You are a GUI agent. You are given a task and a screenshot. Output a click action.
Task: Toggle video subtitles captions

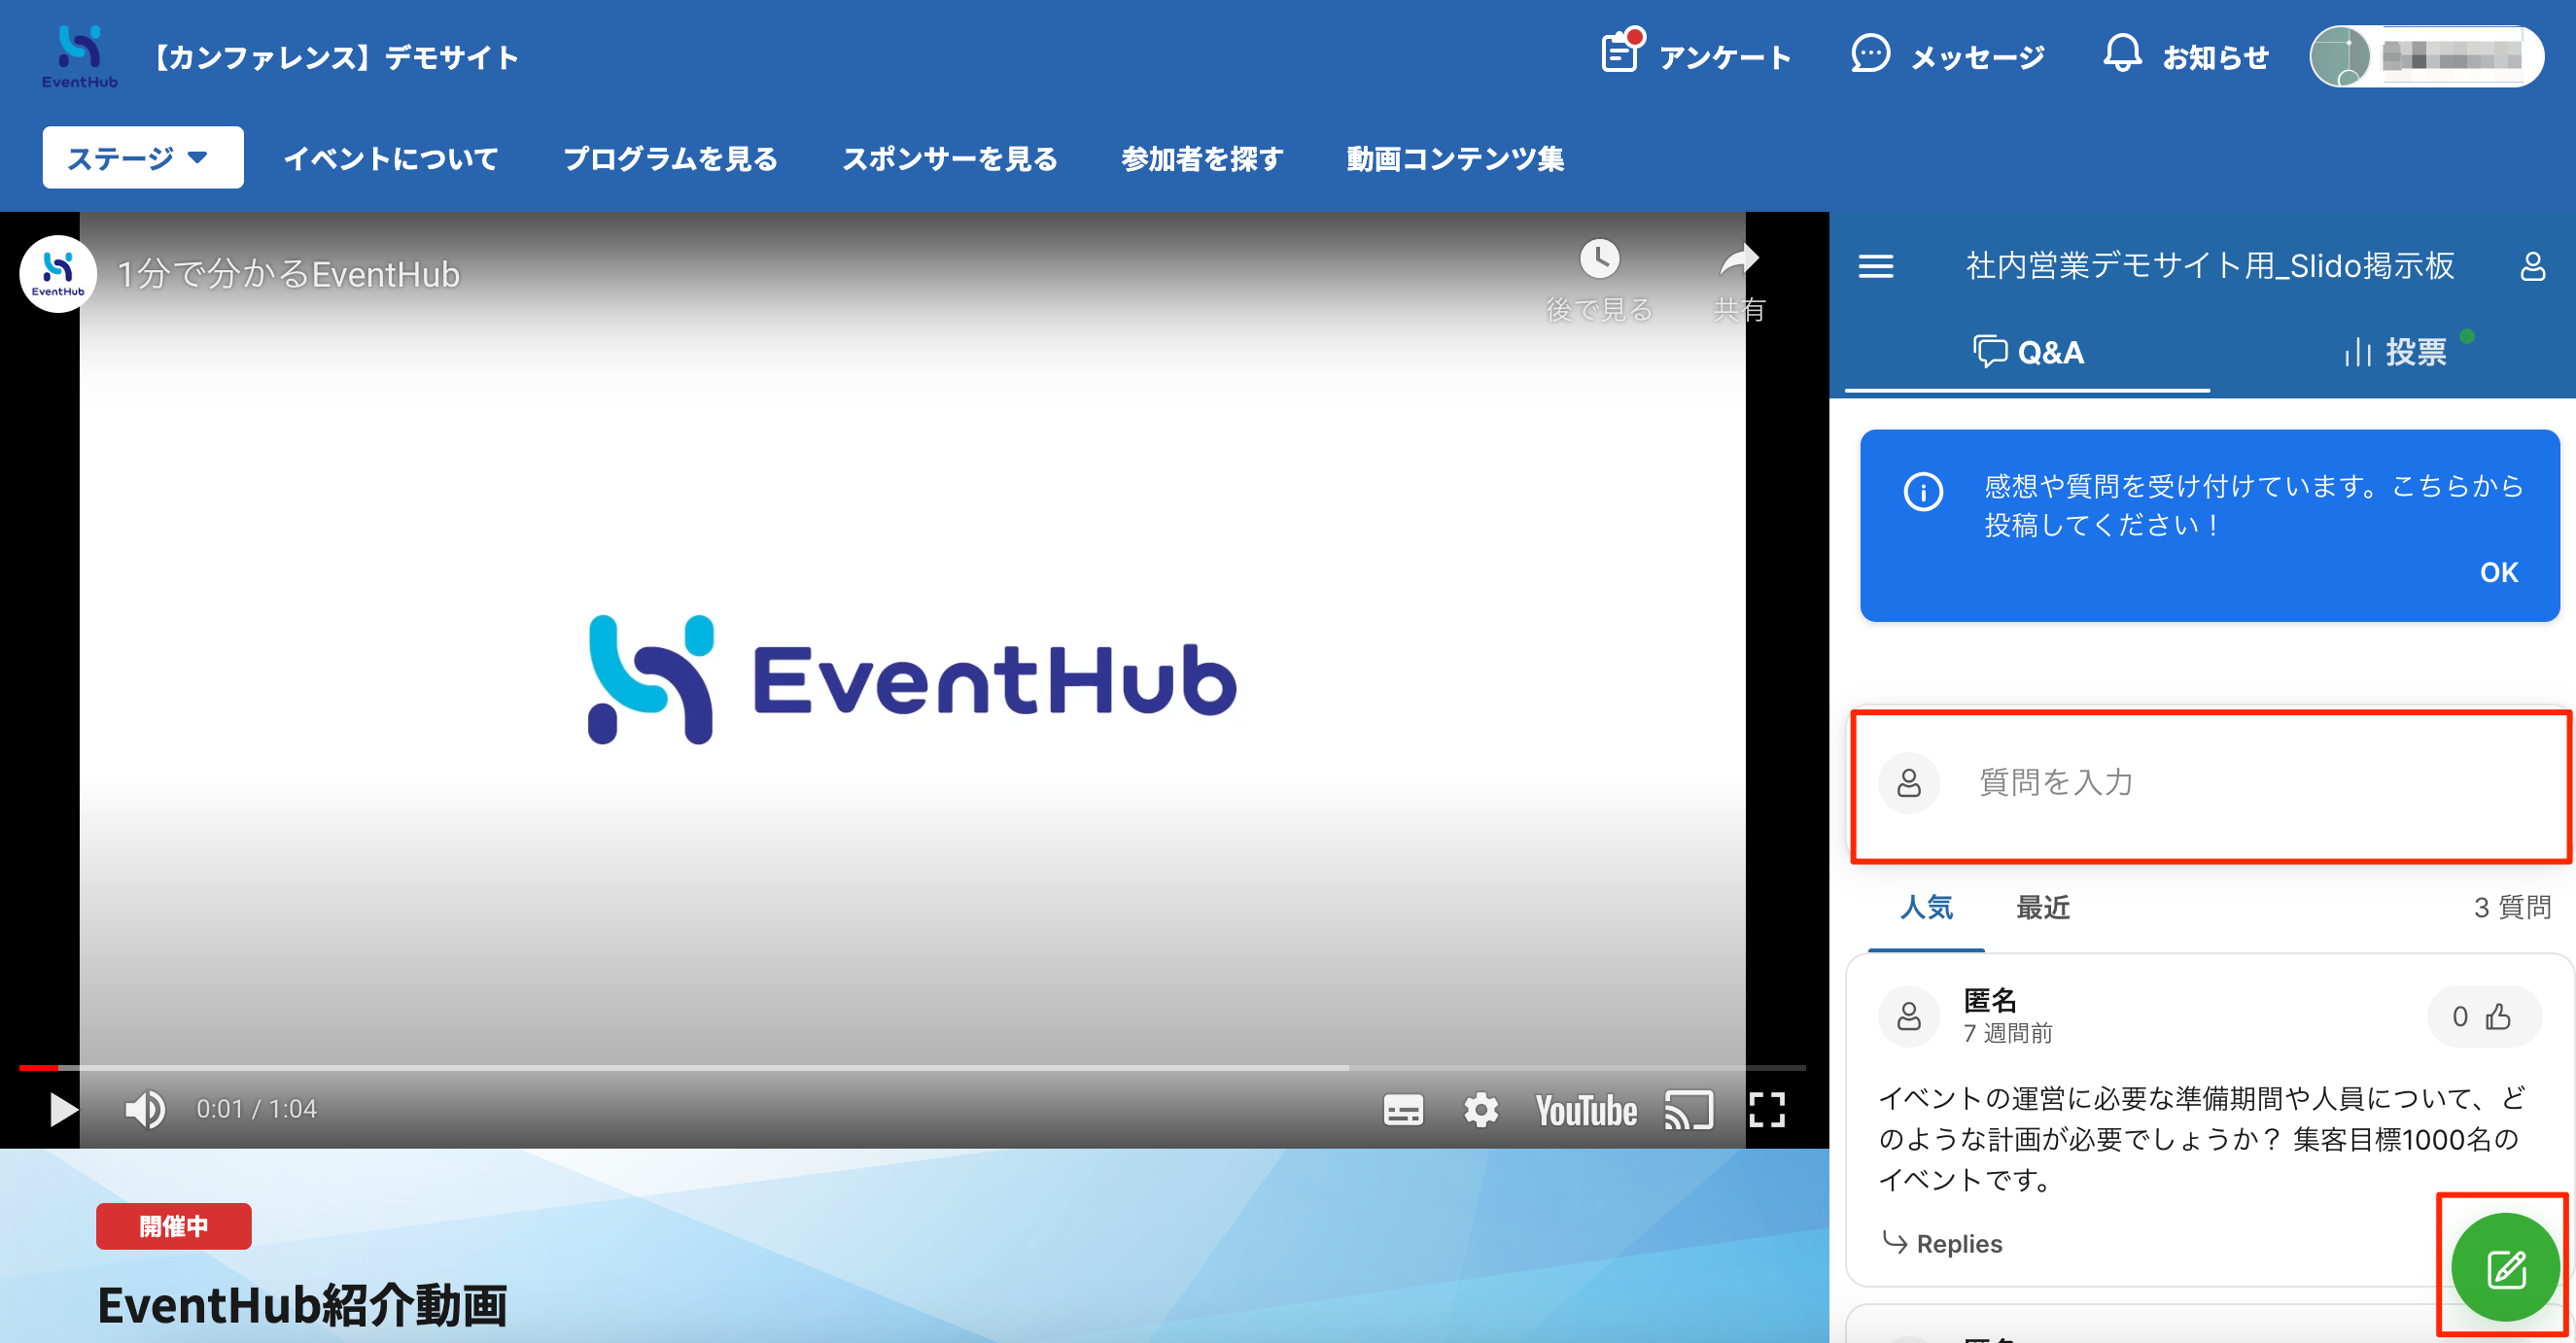(x=1403, y=1110)
